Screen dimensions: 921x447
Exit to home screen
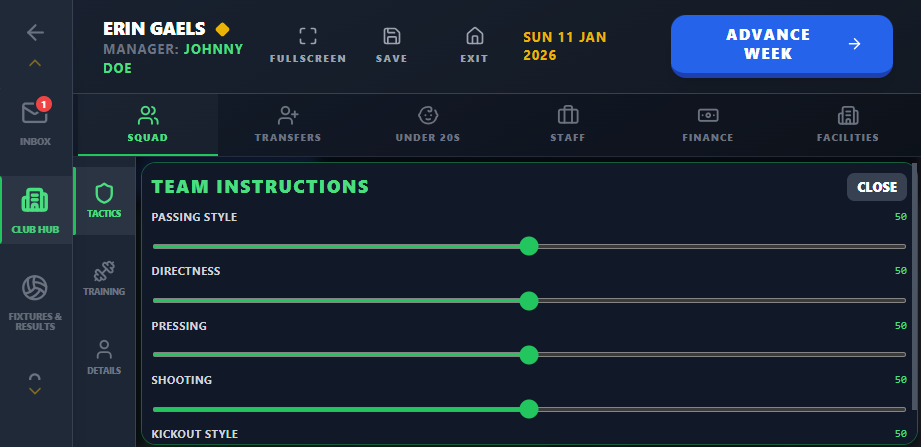coord(474,45)
